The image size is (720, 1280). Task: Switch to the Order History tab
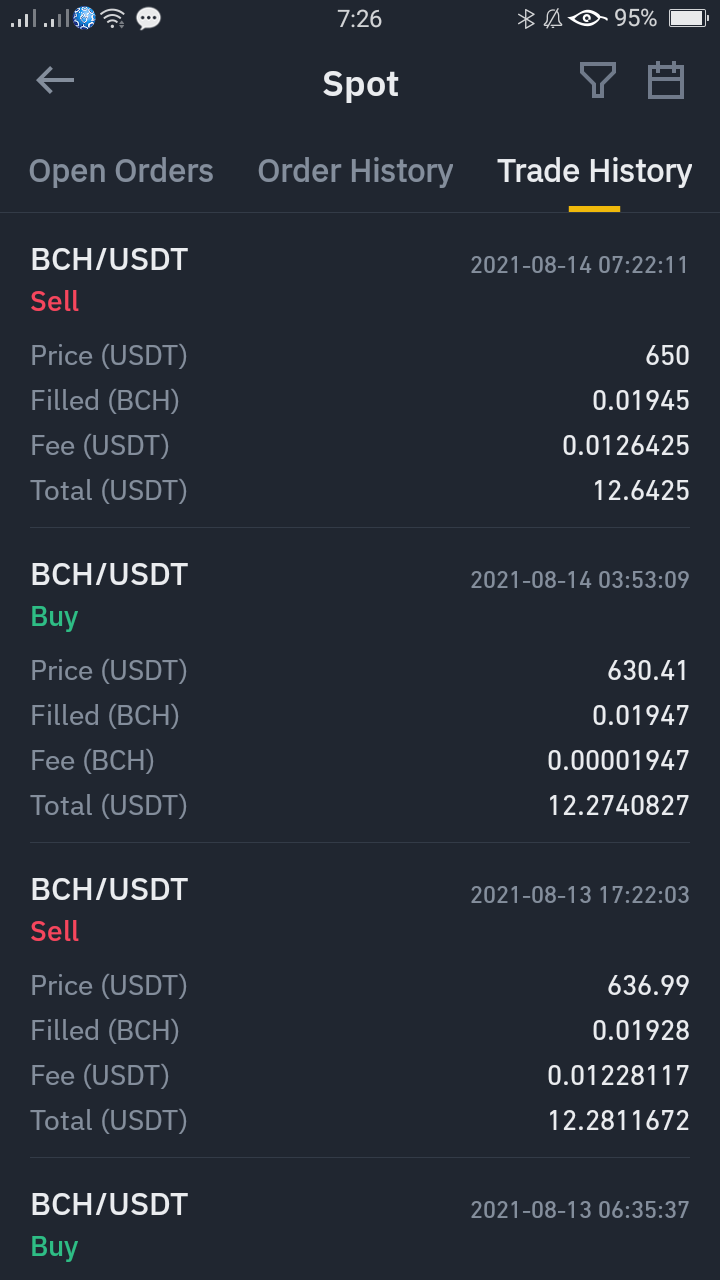(x=355, y=171)
